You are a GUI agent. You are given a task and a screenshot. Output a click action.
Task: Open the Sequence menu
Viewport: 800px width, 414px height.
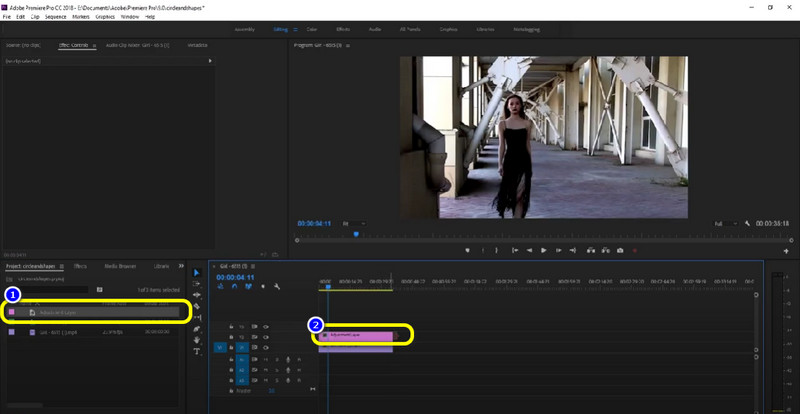point(56,17)
